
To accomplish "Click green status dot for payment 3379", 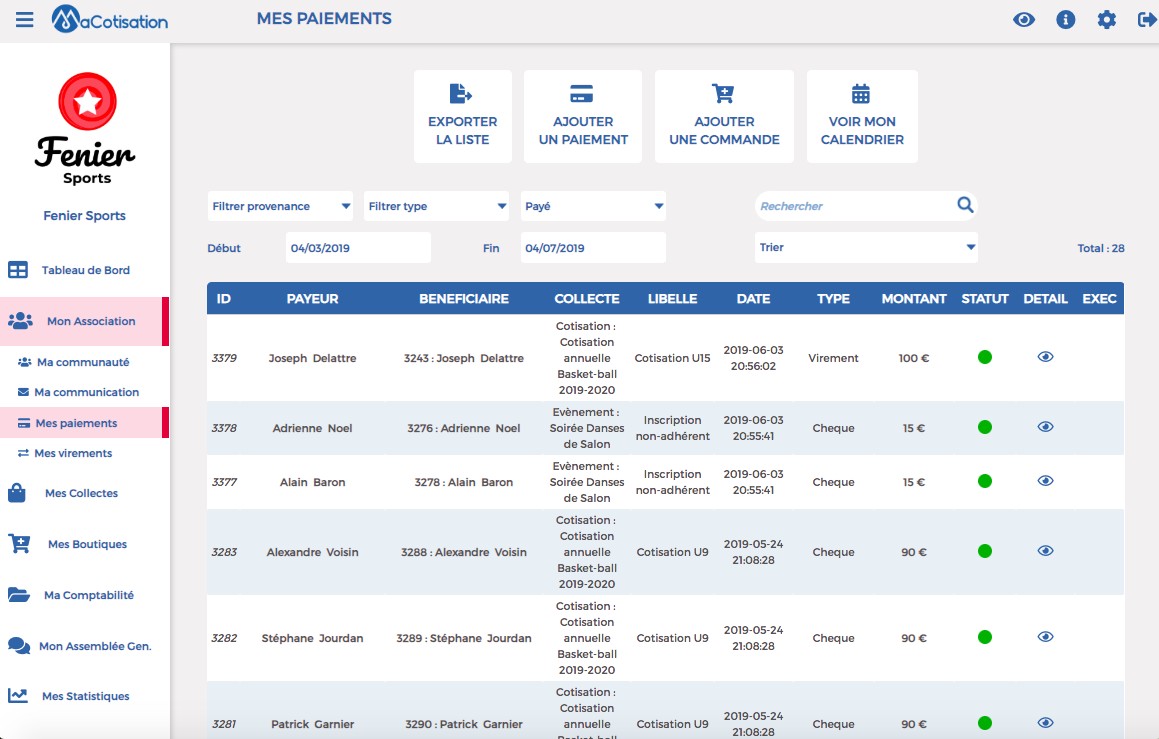I will coord(985,358).
